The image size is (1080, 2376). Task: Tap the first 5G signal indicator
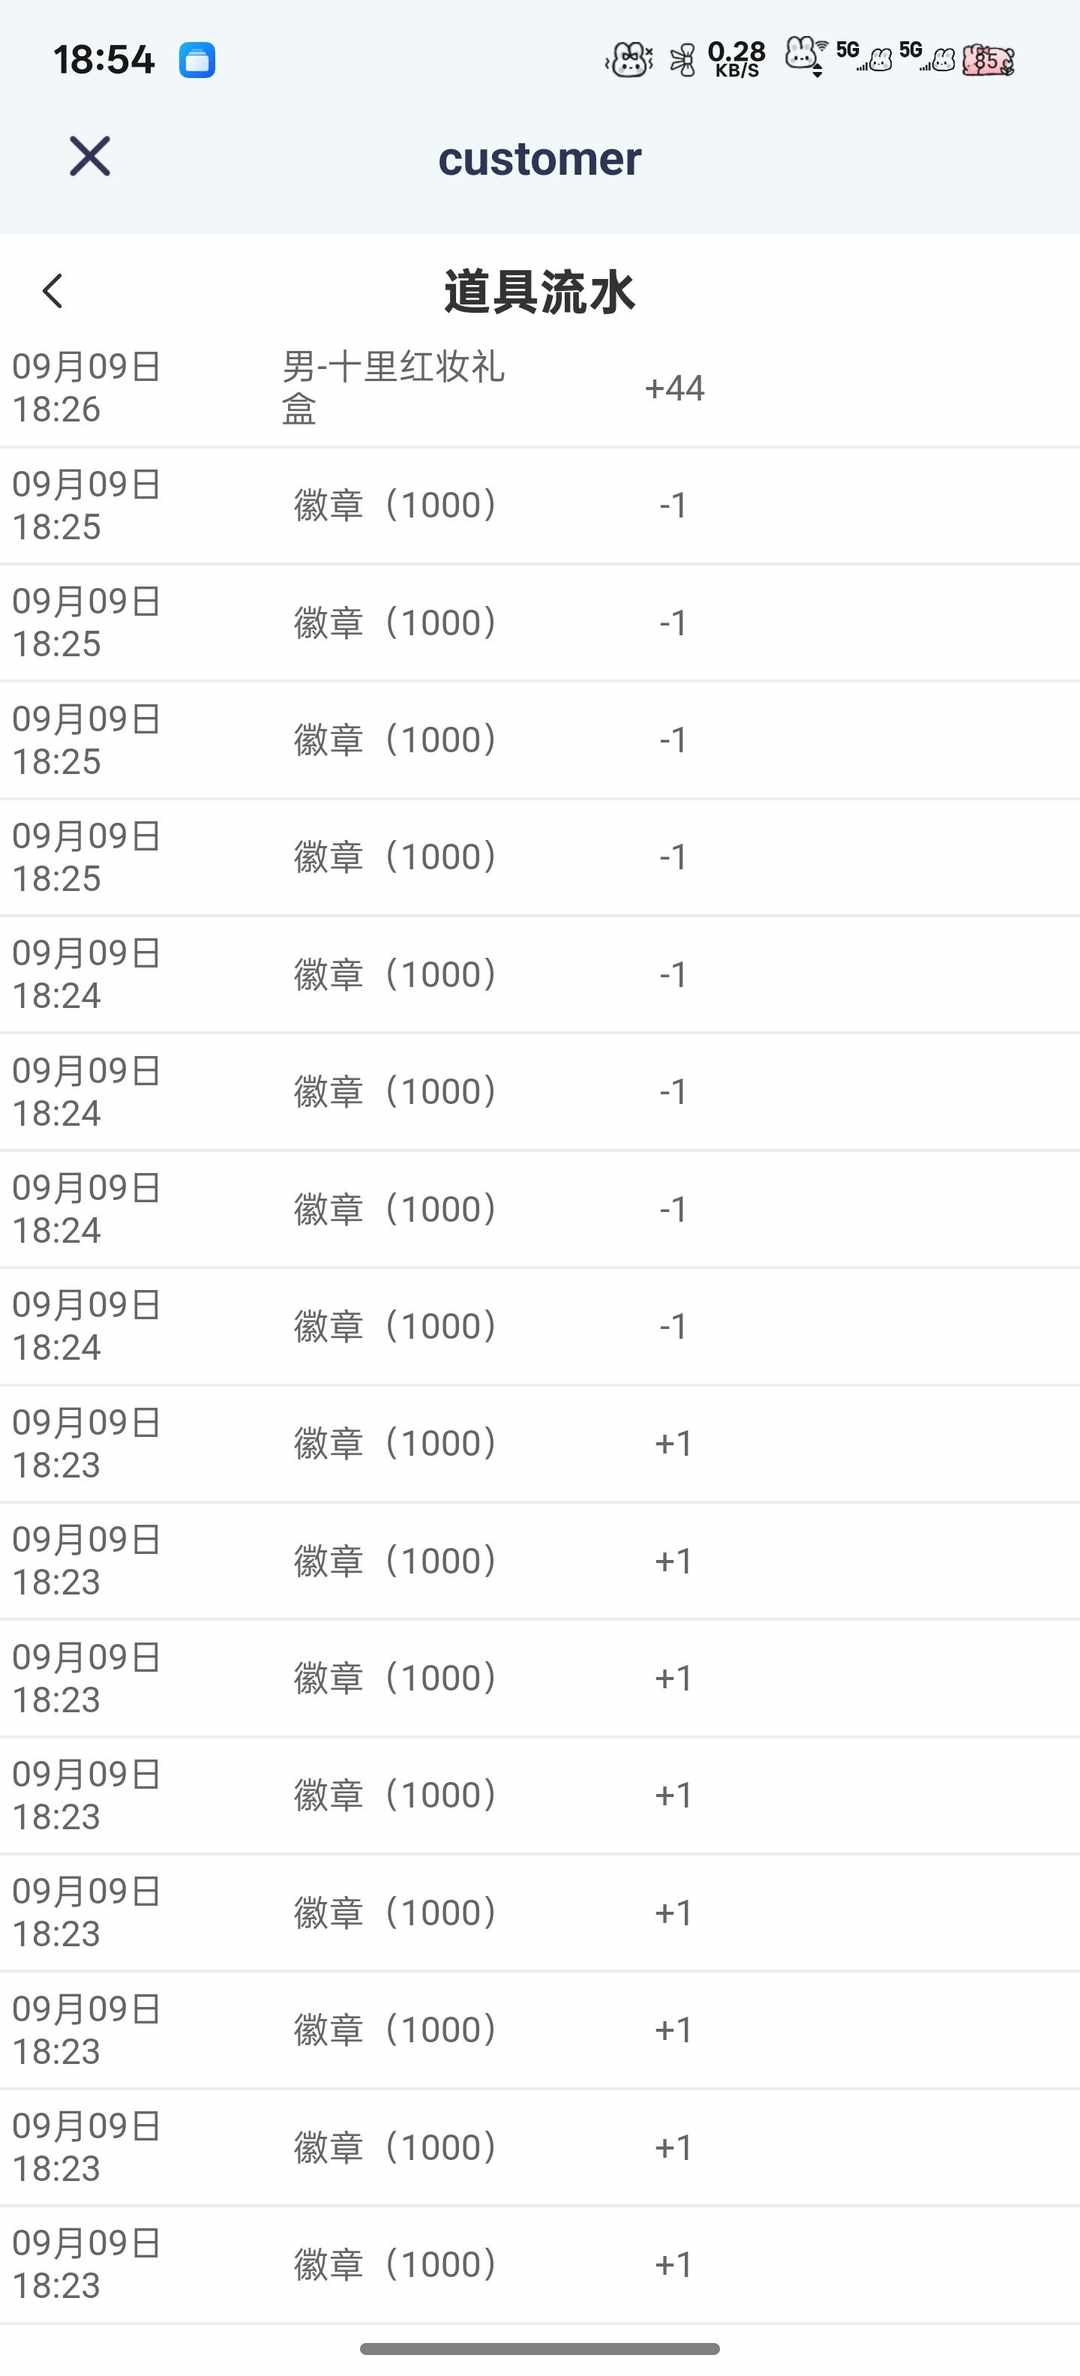(x=864, y=56)
